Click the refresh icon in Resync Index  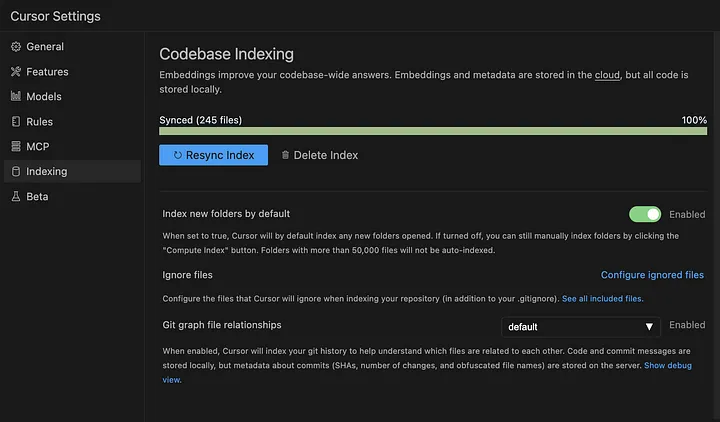tap(178, 155)
